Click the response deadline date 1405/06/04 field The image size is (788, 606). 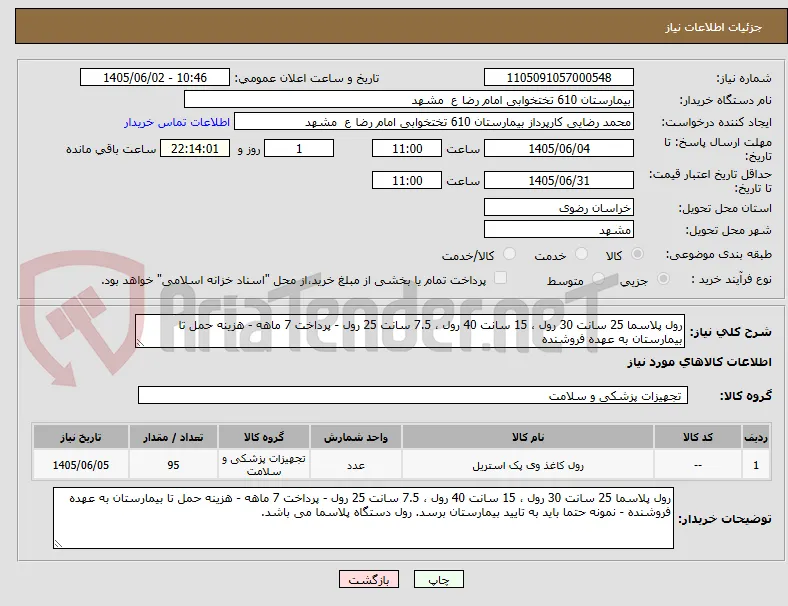click(x=558, y=148)
